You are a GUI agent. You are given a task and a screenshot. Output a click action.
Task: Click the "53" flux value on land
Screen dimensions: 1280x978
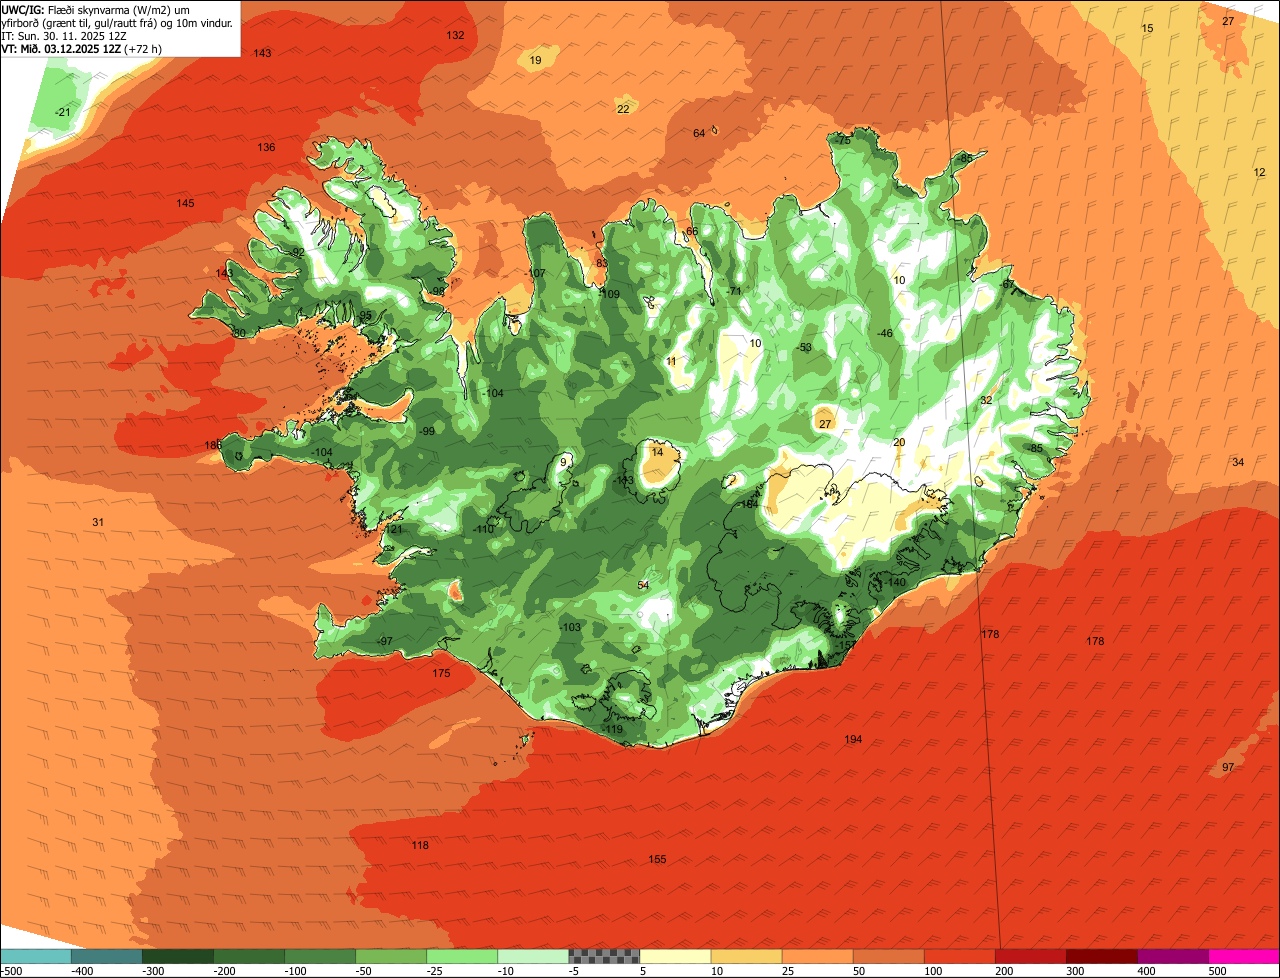[806, 348]
